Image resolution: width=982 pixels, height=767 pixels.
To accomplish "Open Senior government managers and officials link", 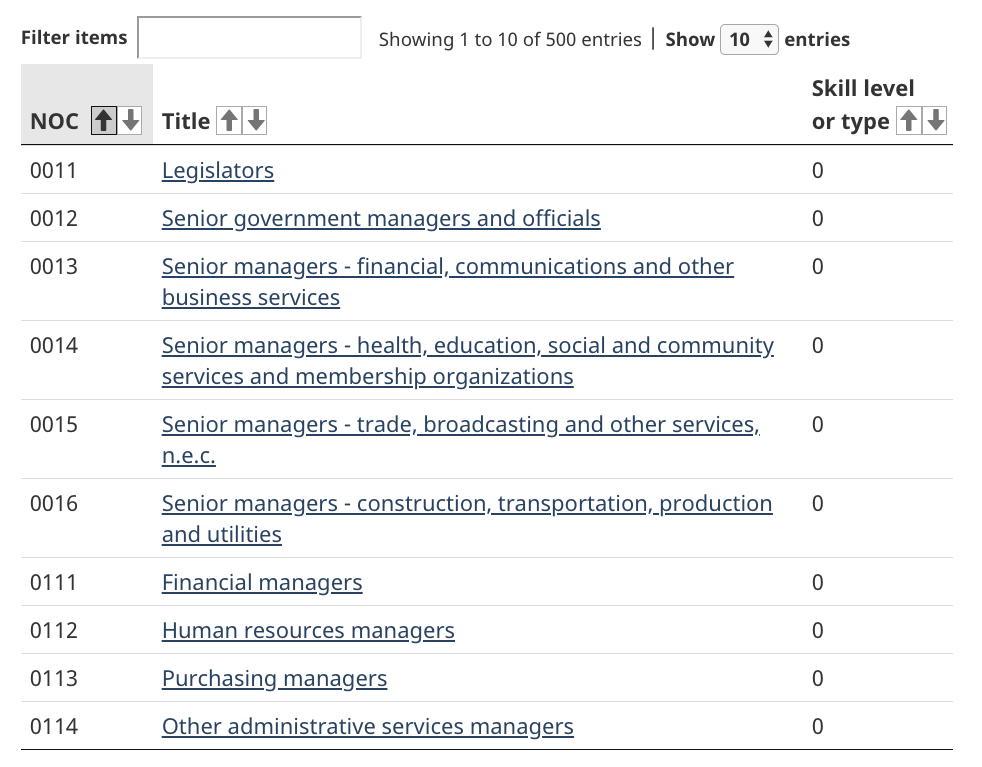I will [x=381, y=218].
